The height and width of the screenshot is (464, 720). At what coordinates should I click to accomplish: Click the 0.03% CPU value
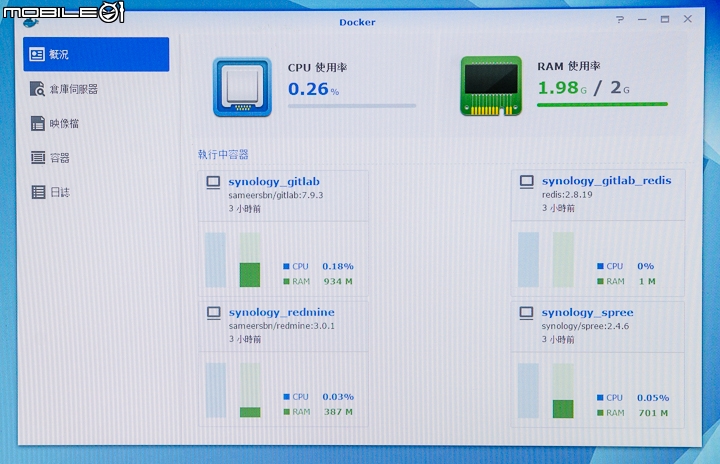338,397
